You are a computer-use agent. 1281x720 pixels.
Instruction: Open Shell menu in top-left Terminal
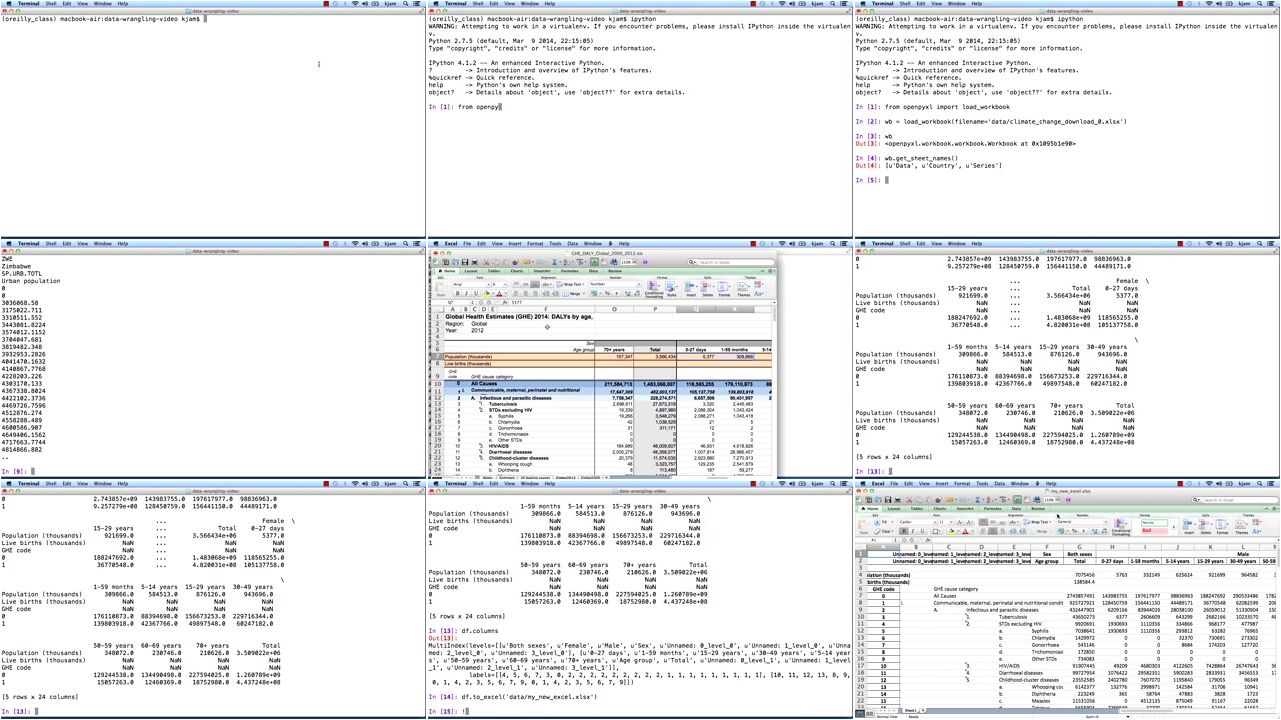tap(51, 4)
